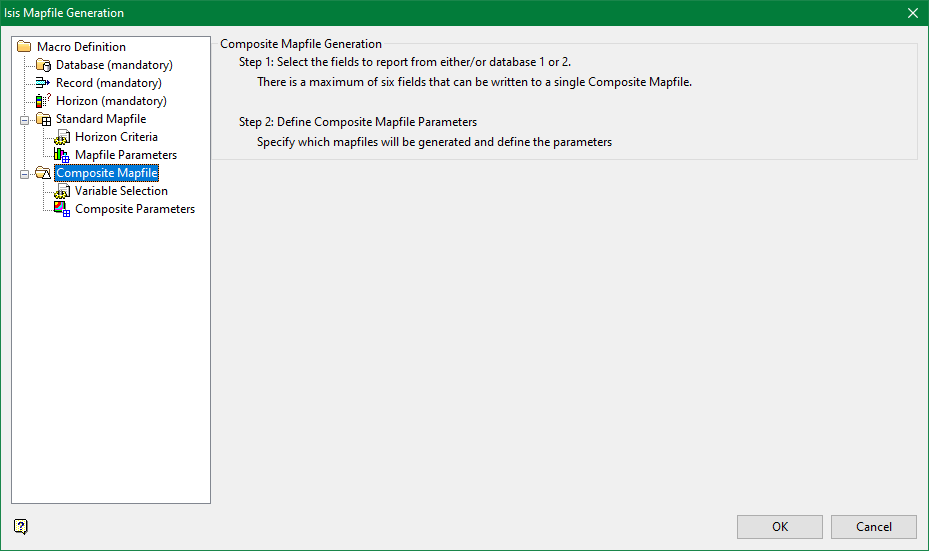Click 'Step 2: Define Composite Mapfile Parameters' text
This screenshot has height=551, width=929.
tap(358, 122)
